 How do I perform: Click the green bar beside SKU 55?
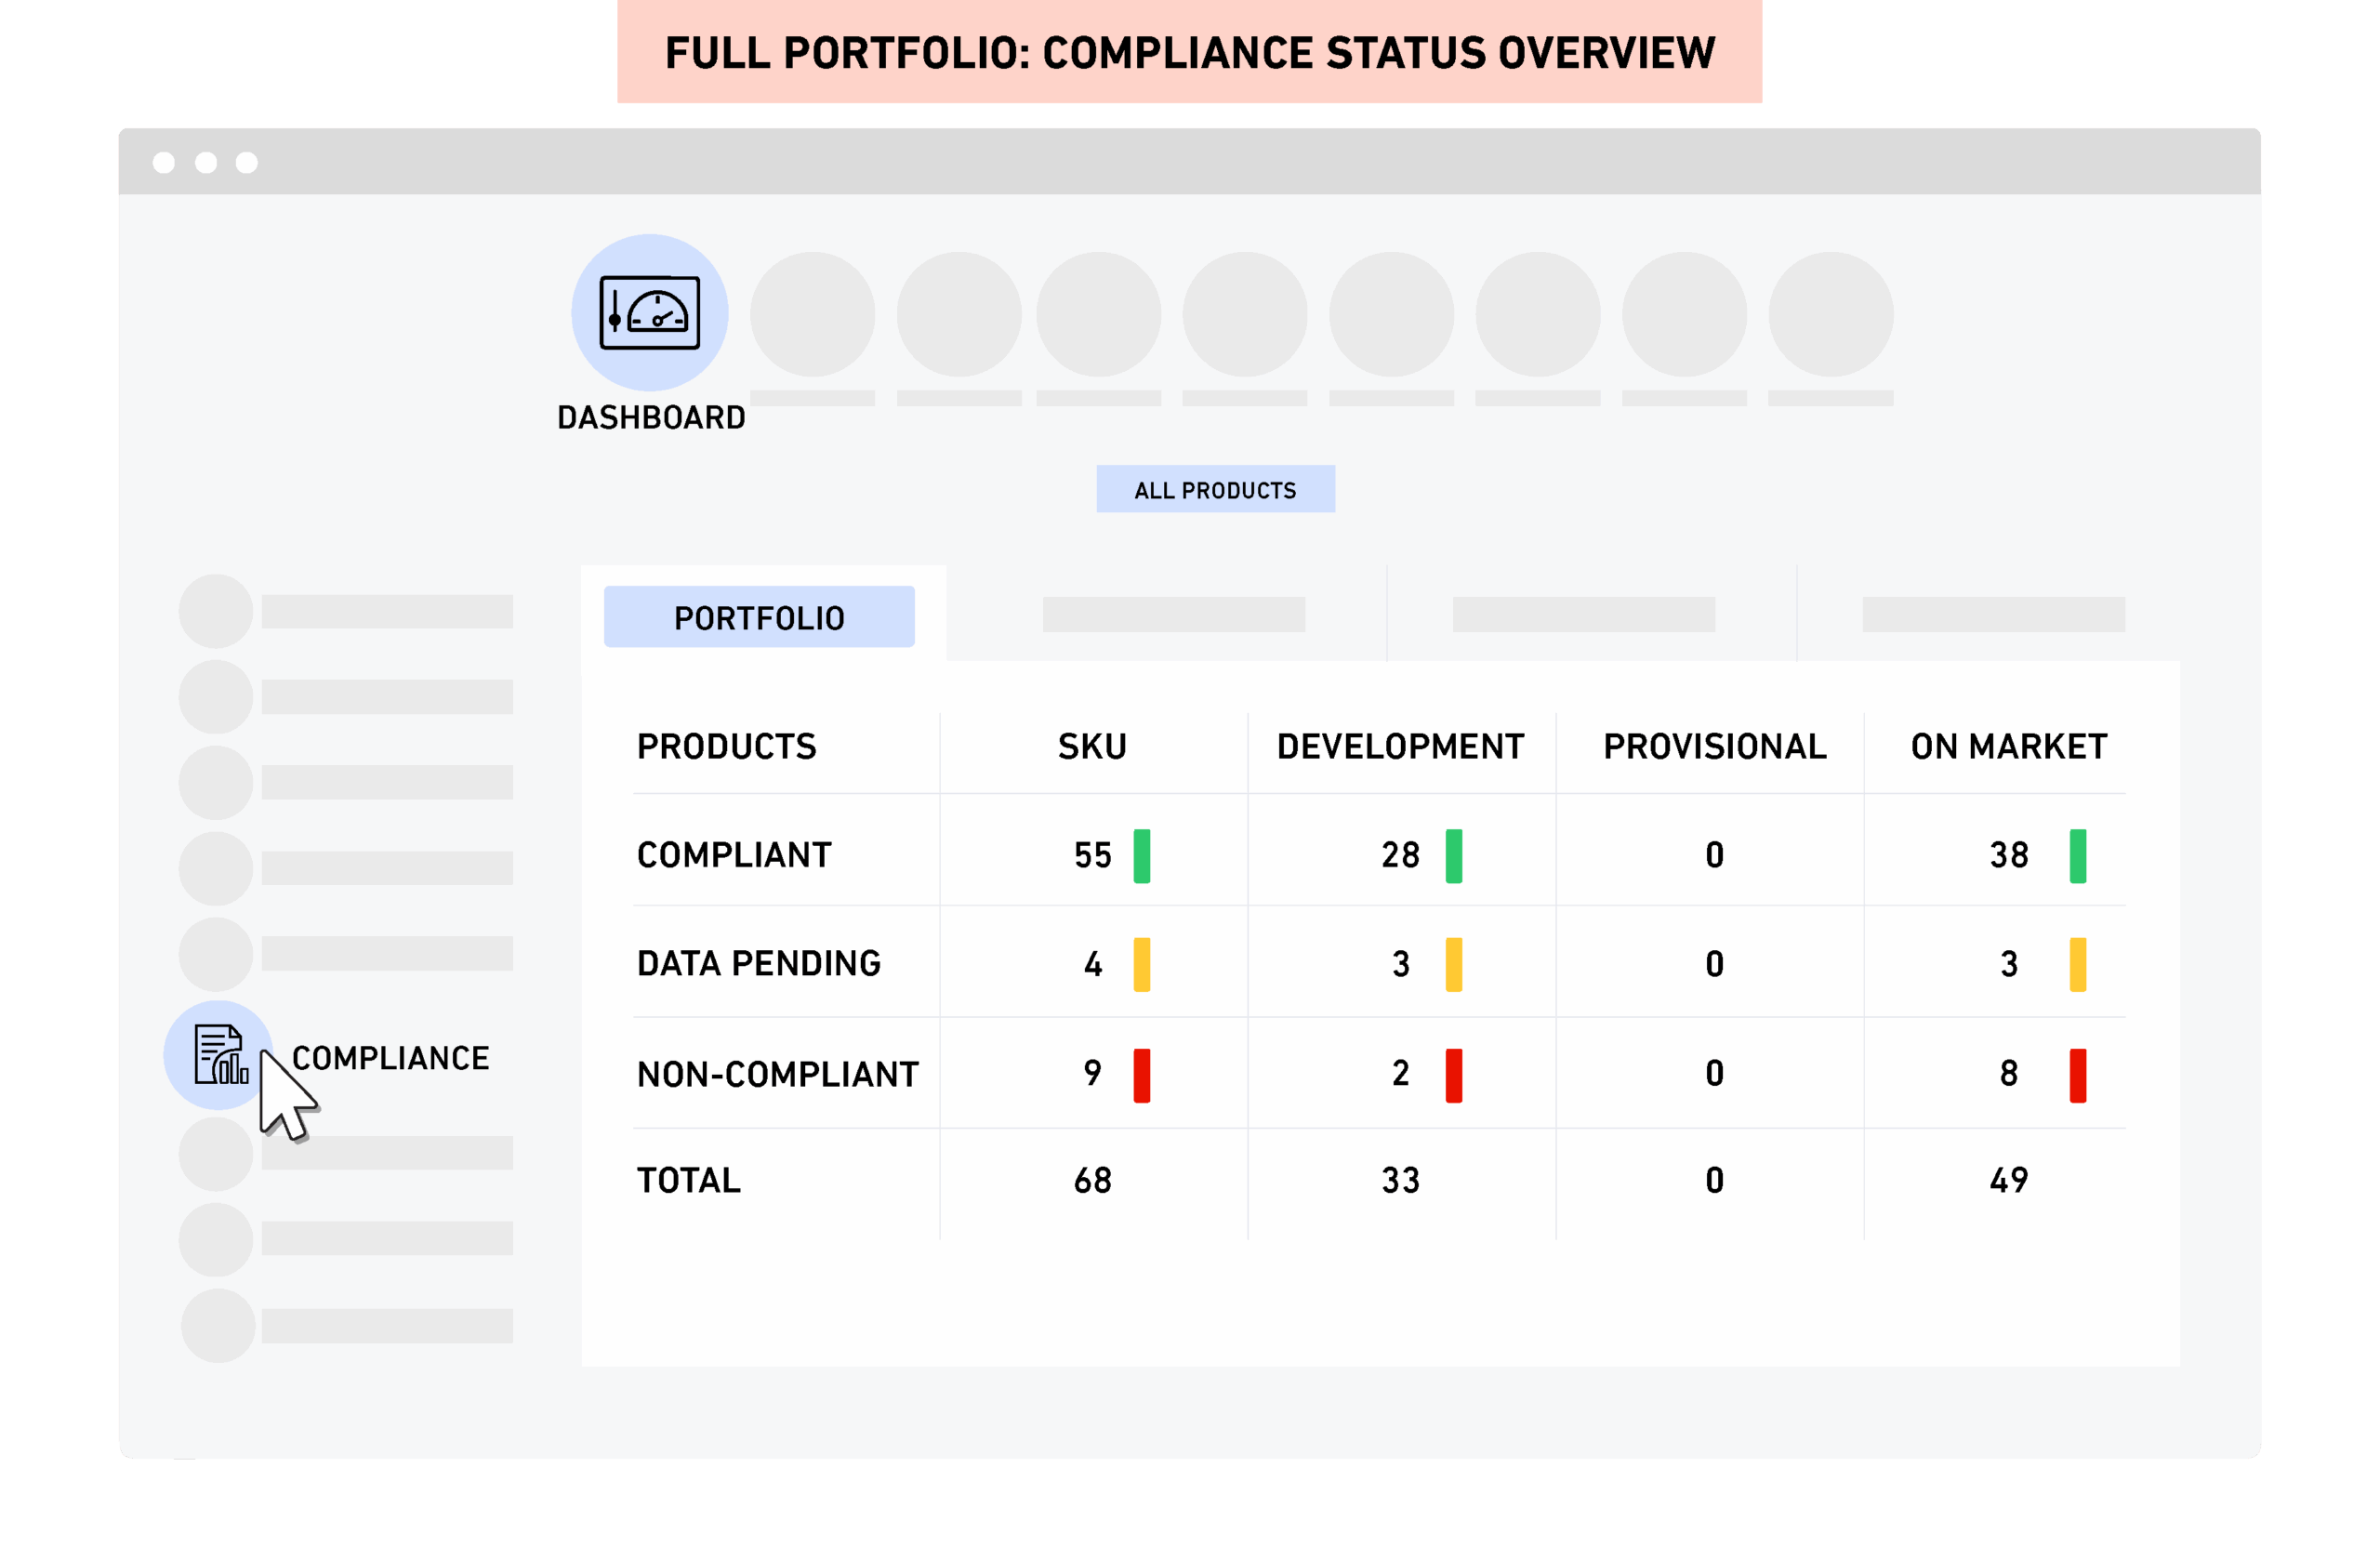pos(1141,856)
